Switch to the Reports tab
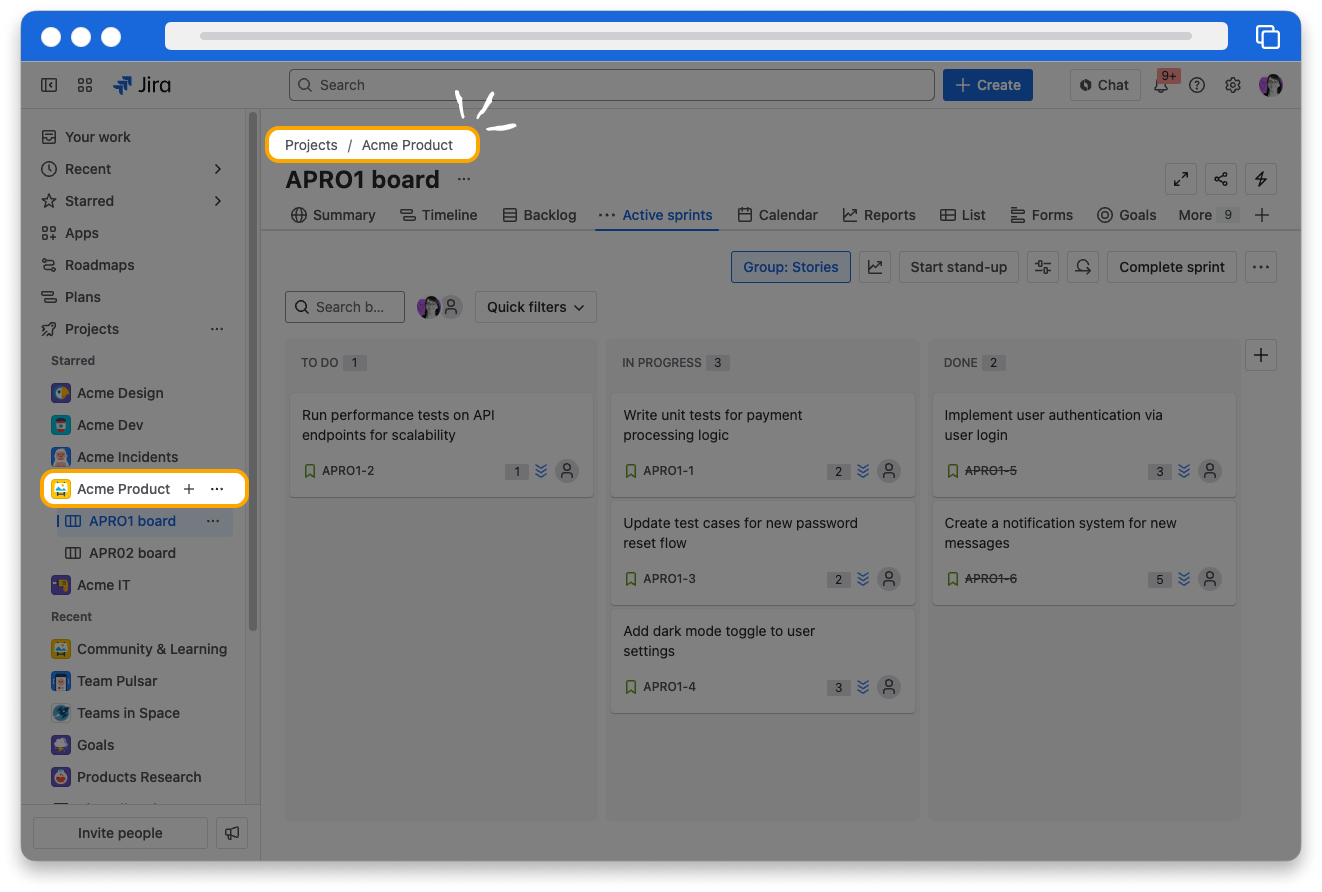Screen dimensions: 1322x892 click(x=879, y=215)
